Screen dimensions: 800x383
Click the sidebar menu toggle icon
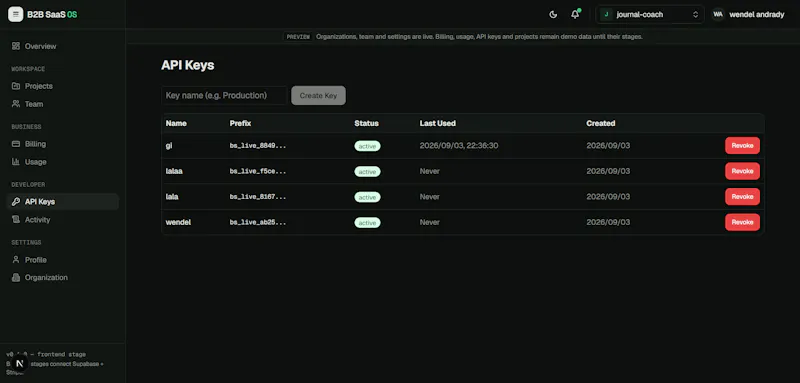pos(15,14)
